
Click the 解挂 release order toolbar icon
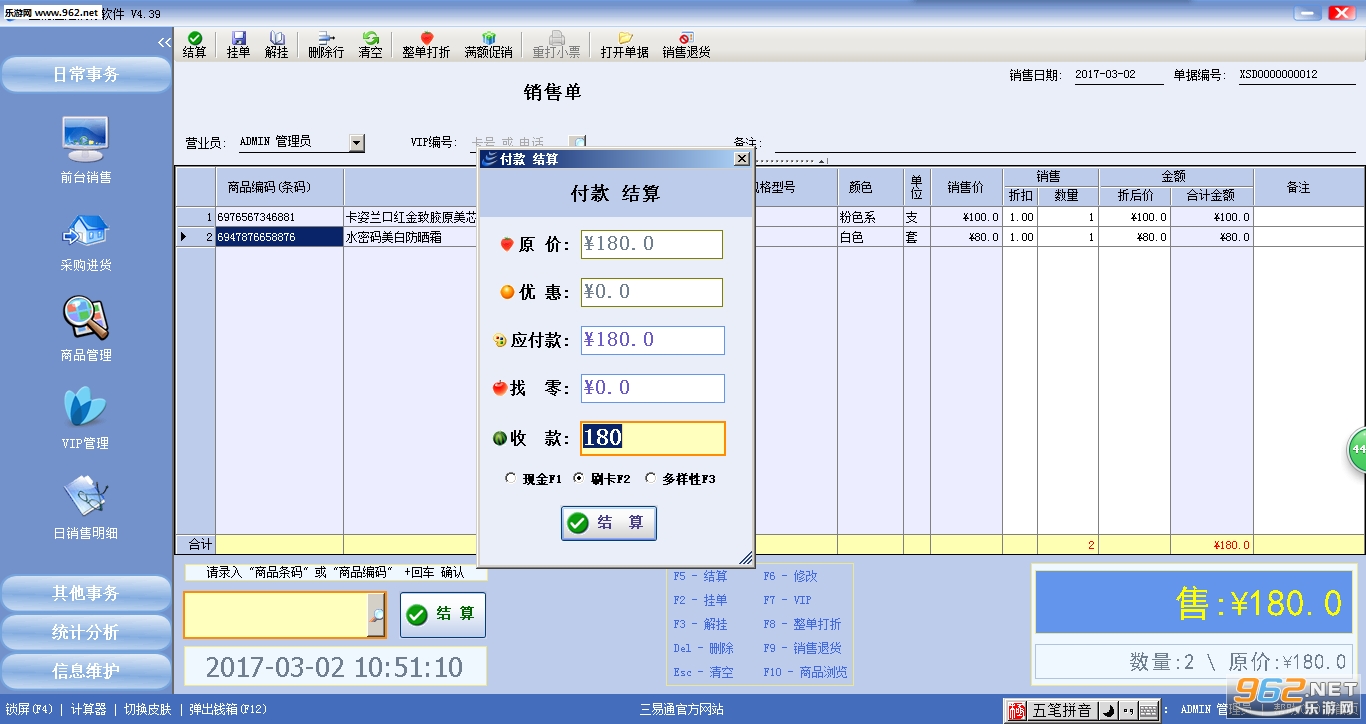pos(276,45)
